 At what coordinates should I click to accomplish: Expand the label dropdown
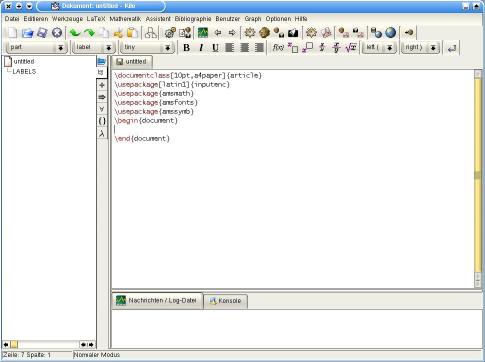click(94, 48)
